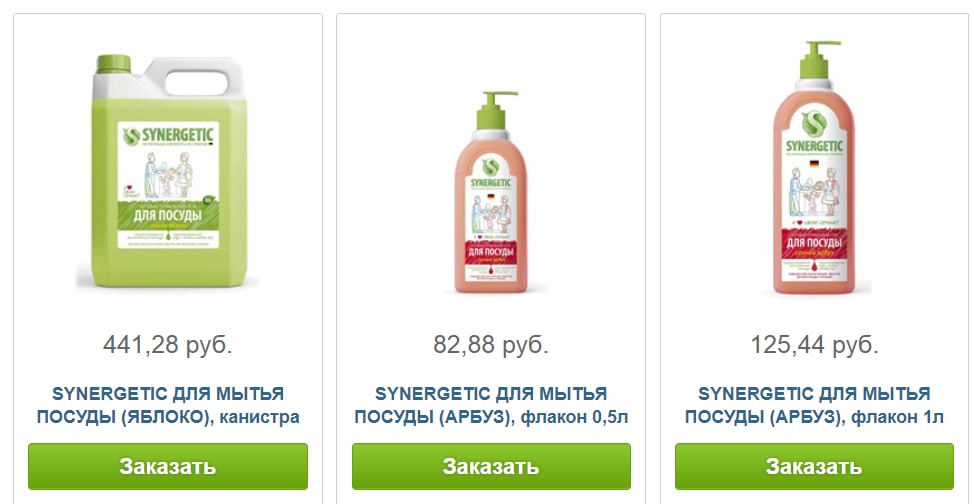This screenshot has width=974, height=504.
Task: Click the green screw cap of the canister
Action: (114, 64)
